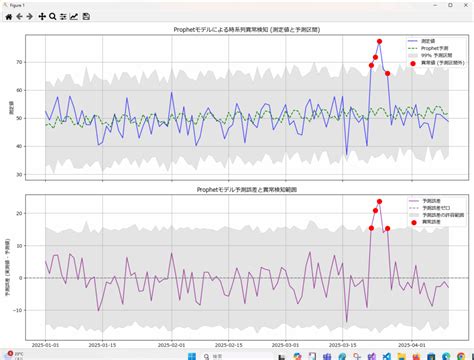Save the figure using the floppy disk icon
474x360 pixels.
coord(86,17)
